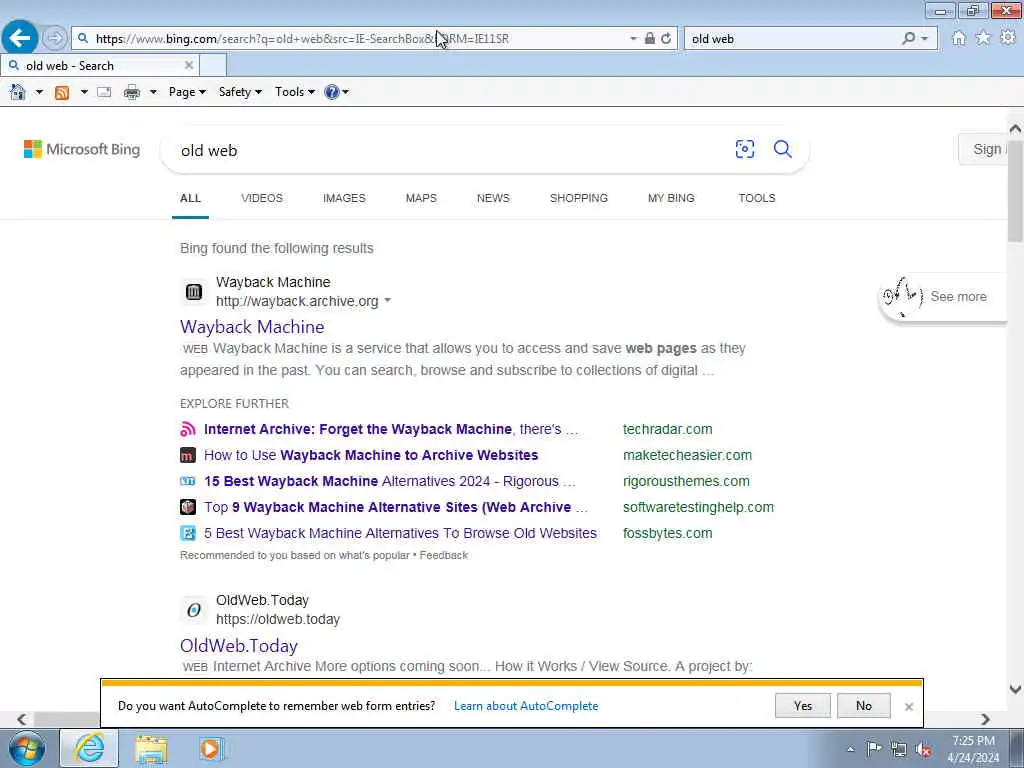Viewport: 1024px width, 768px height.
Task: Click Yes on the AutoComplete prompt
Action: 803,706
